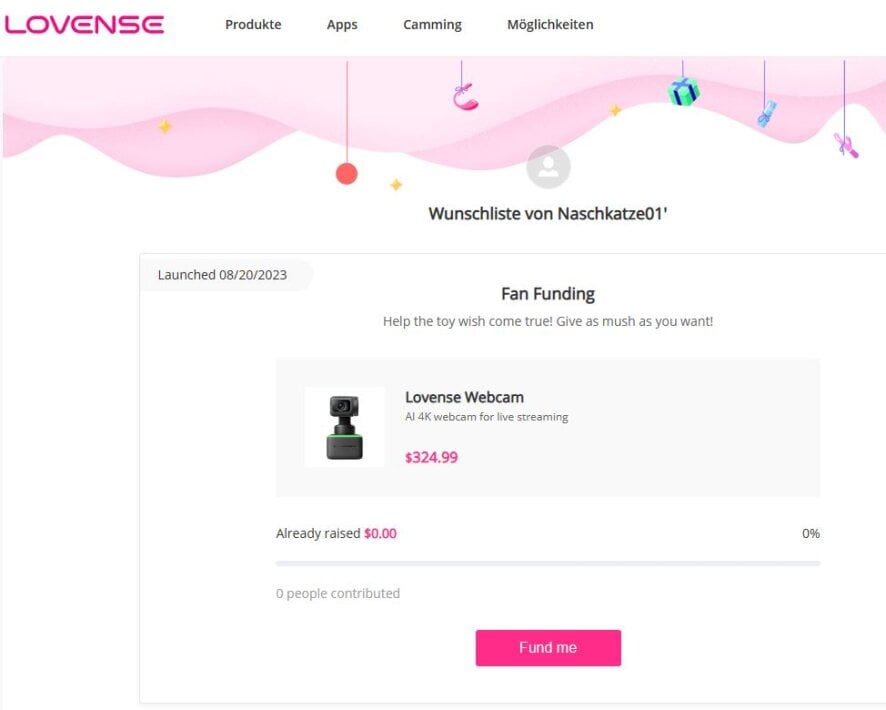Click the green gift box decoration

683,92
